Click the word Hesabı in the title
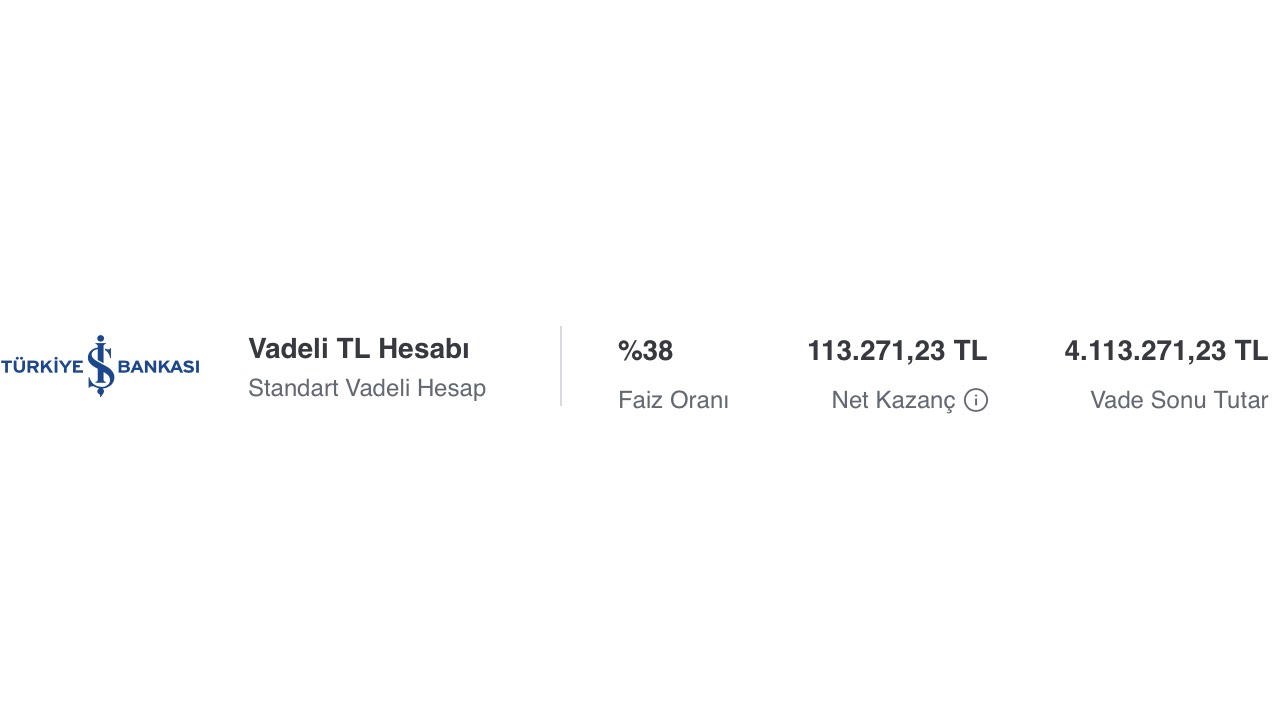The height and width of the screenshot is (720, 1280). (424, 349)
